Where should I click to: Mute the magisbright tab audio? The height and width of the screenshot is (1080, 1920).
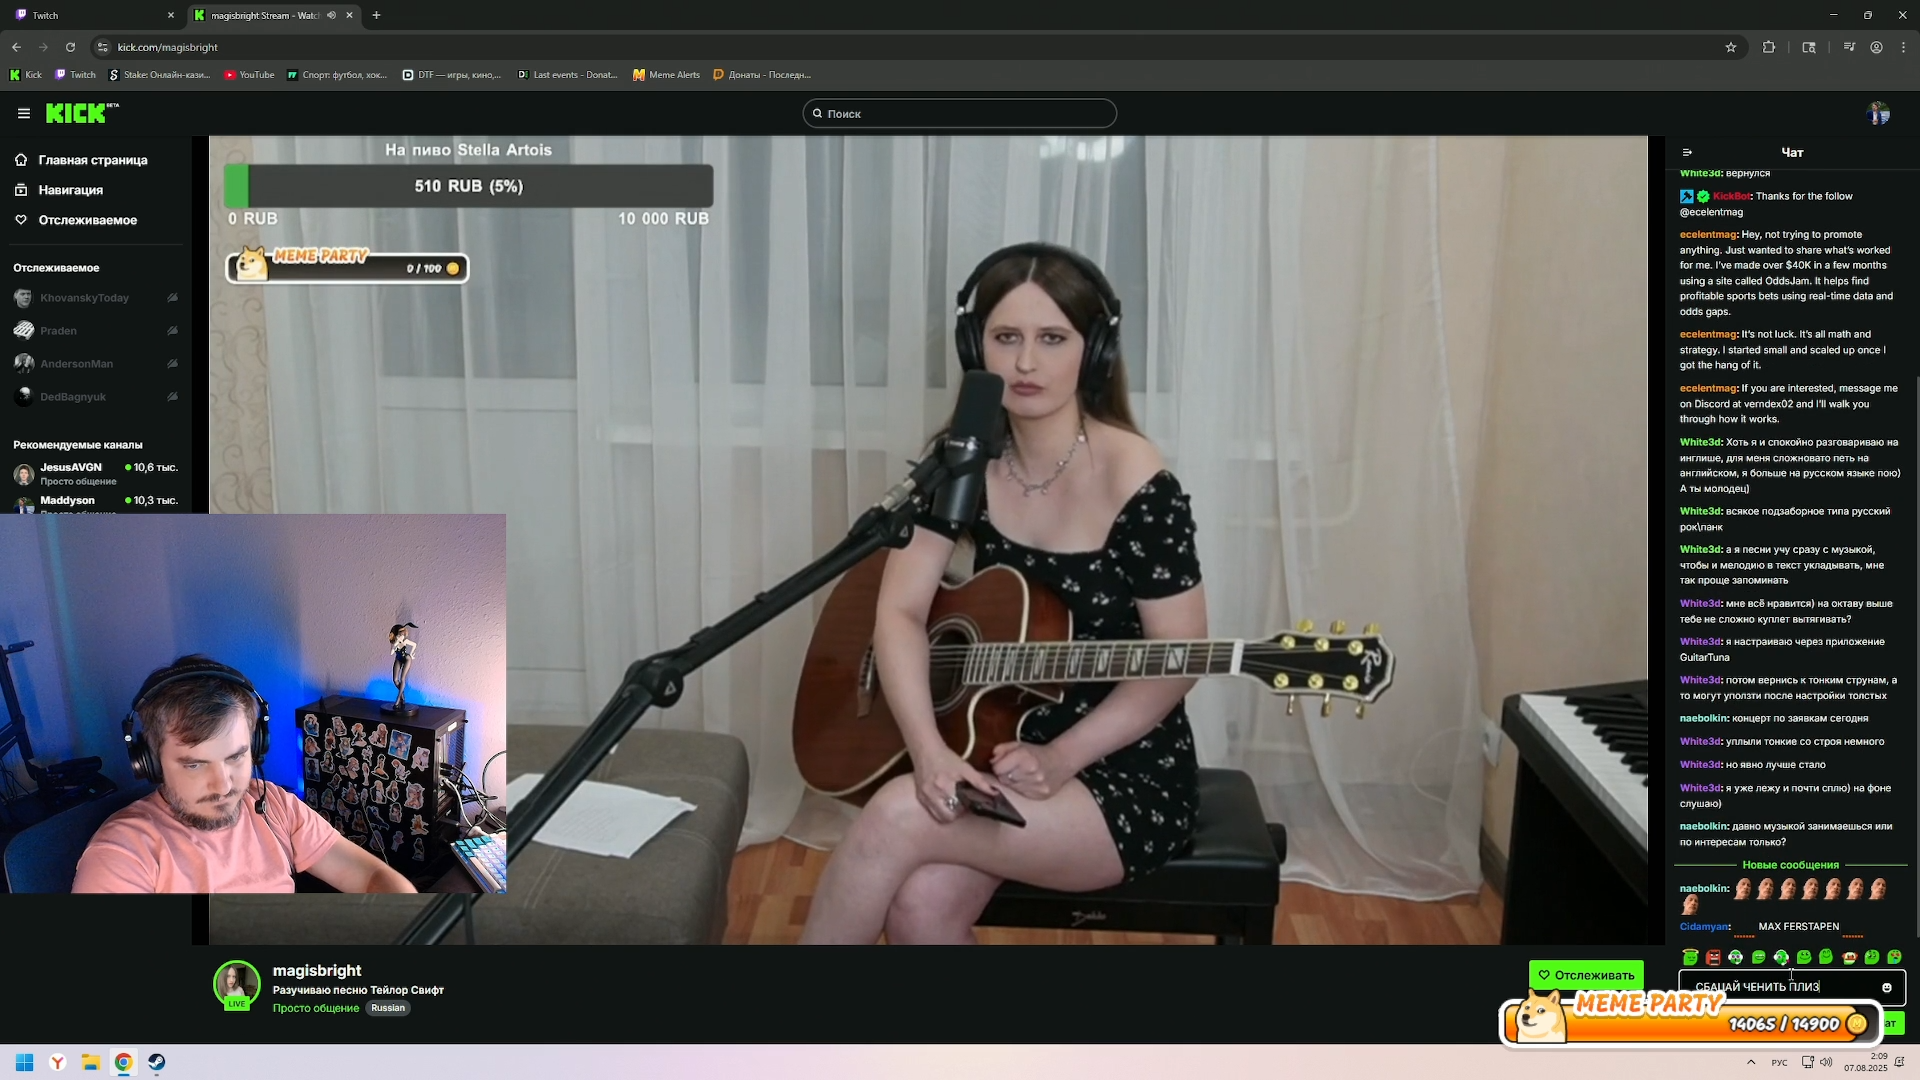[x=331, y=15]
